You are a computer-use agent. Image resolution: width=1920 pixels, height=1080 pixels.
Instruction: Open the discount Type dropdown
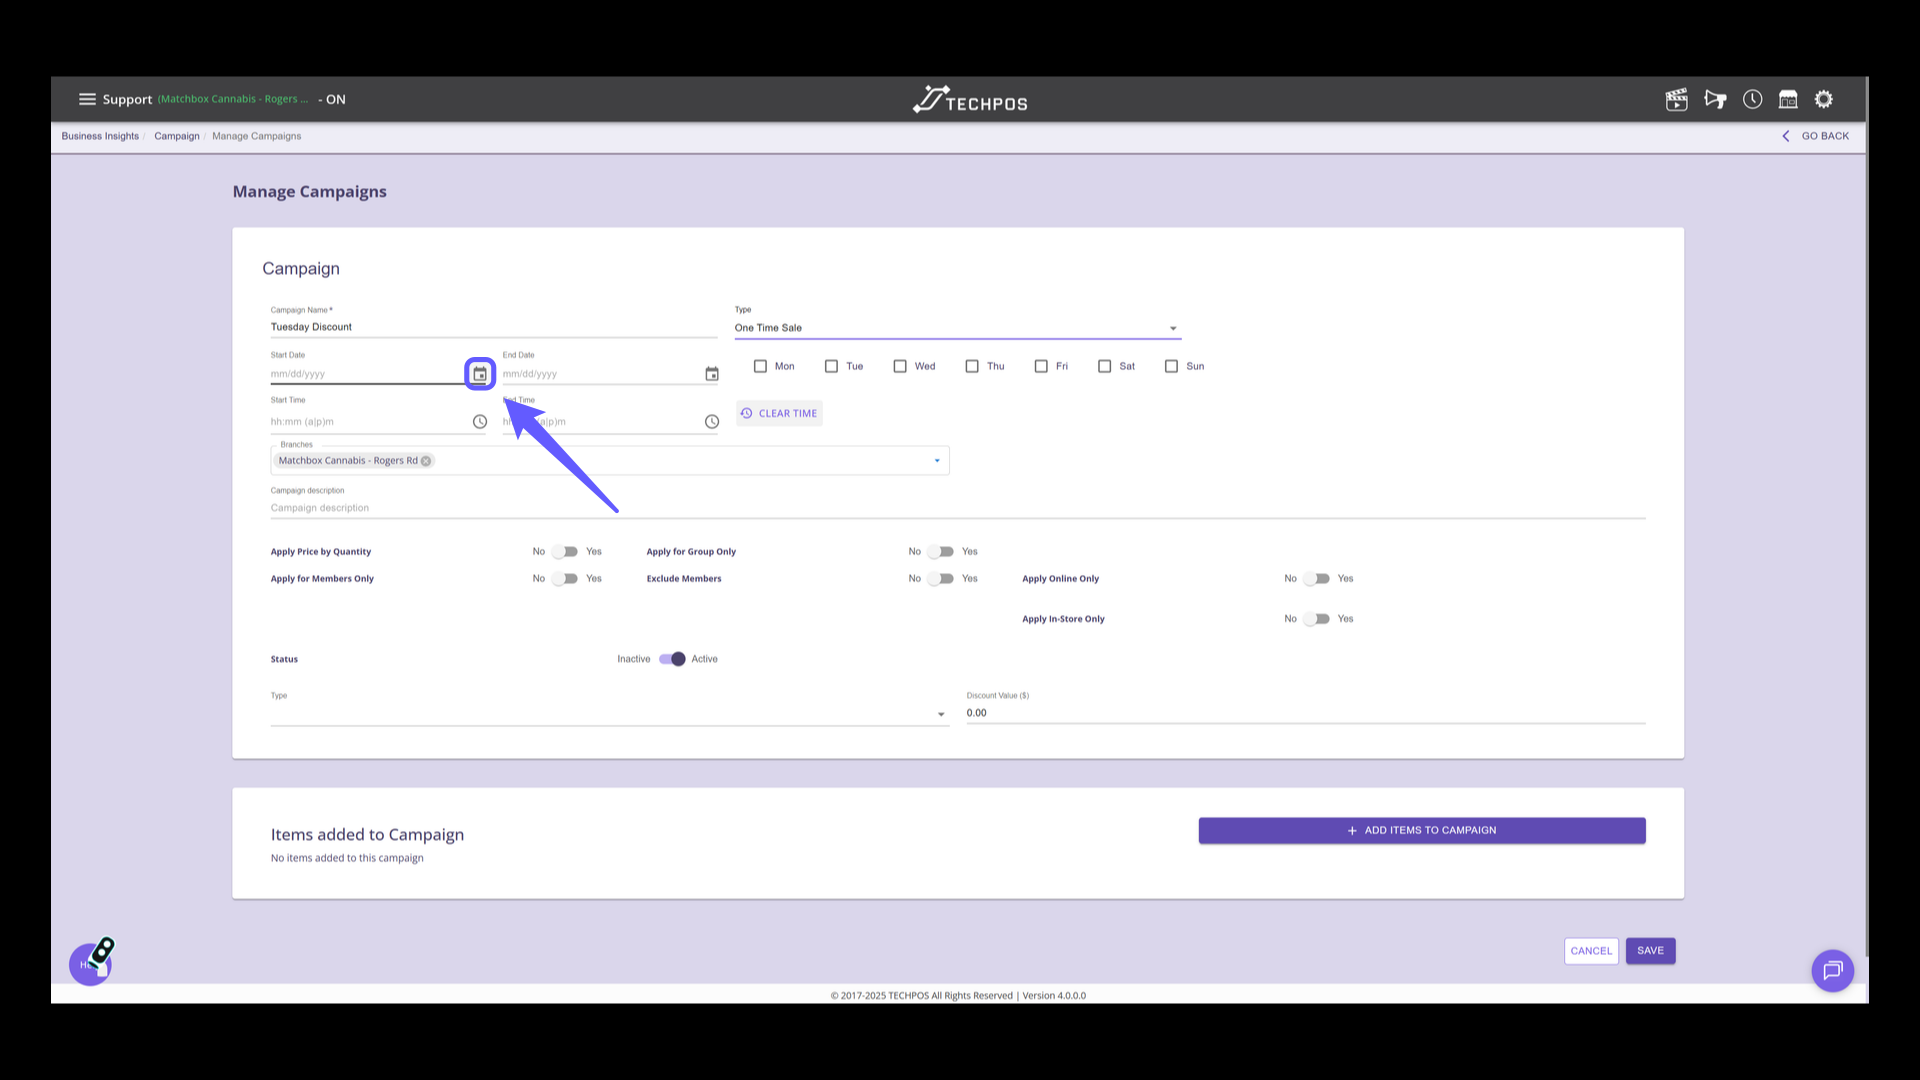(x=940, y=714)
